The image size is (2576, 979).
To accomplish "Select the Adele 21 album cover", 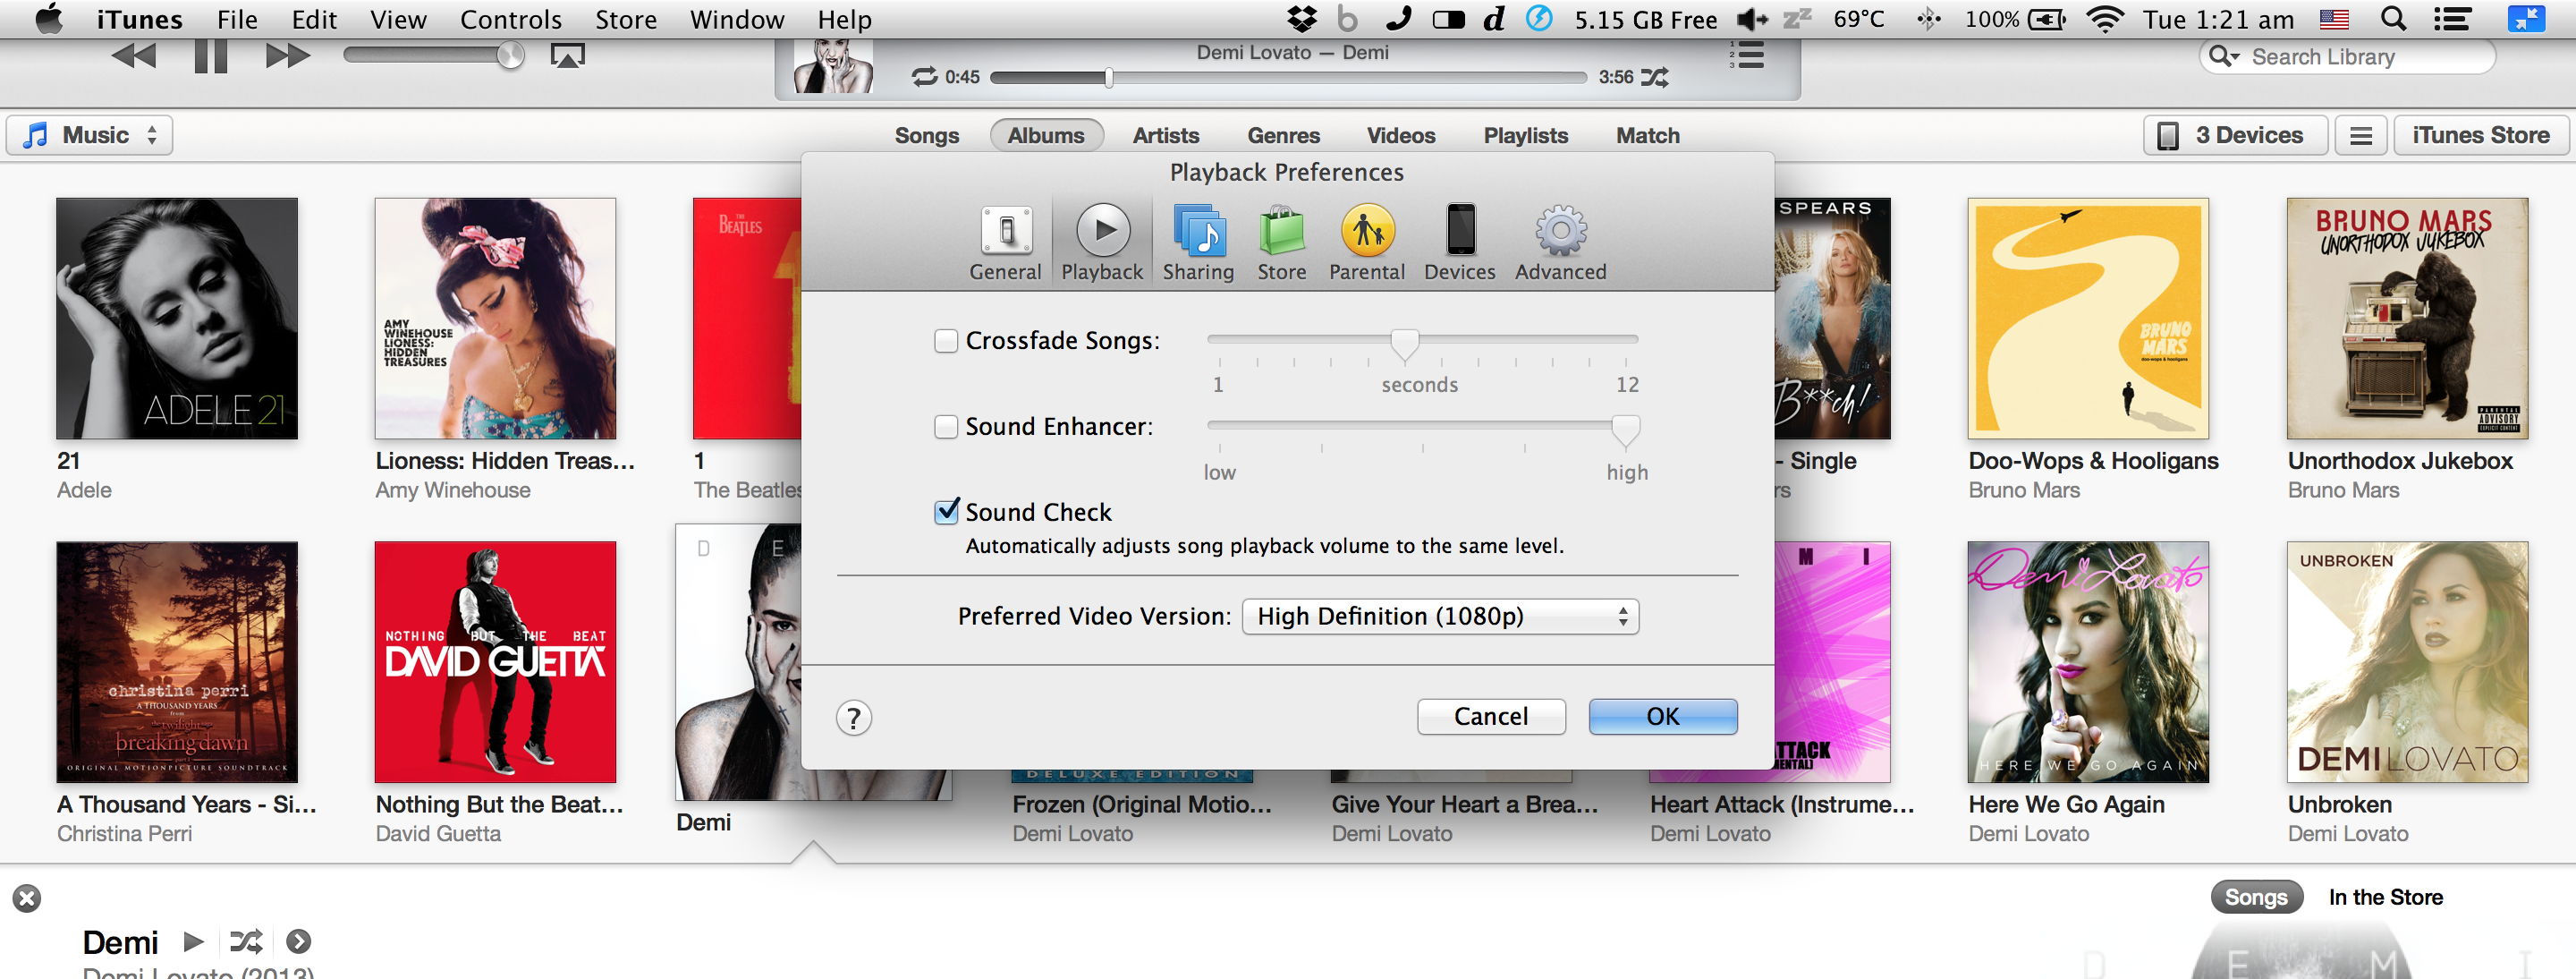I will click(x=176, y=318).
